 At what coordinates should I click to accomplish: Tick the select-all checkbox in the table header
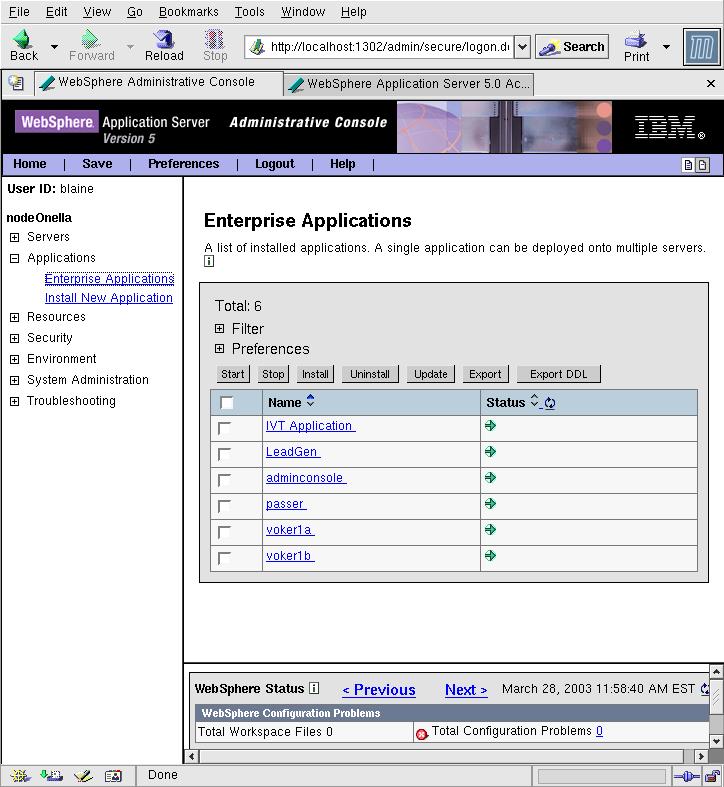point(226,403)
